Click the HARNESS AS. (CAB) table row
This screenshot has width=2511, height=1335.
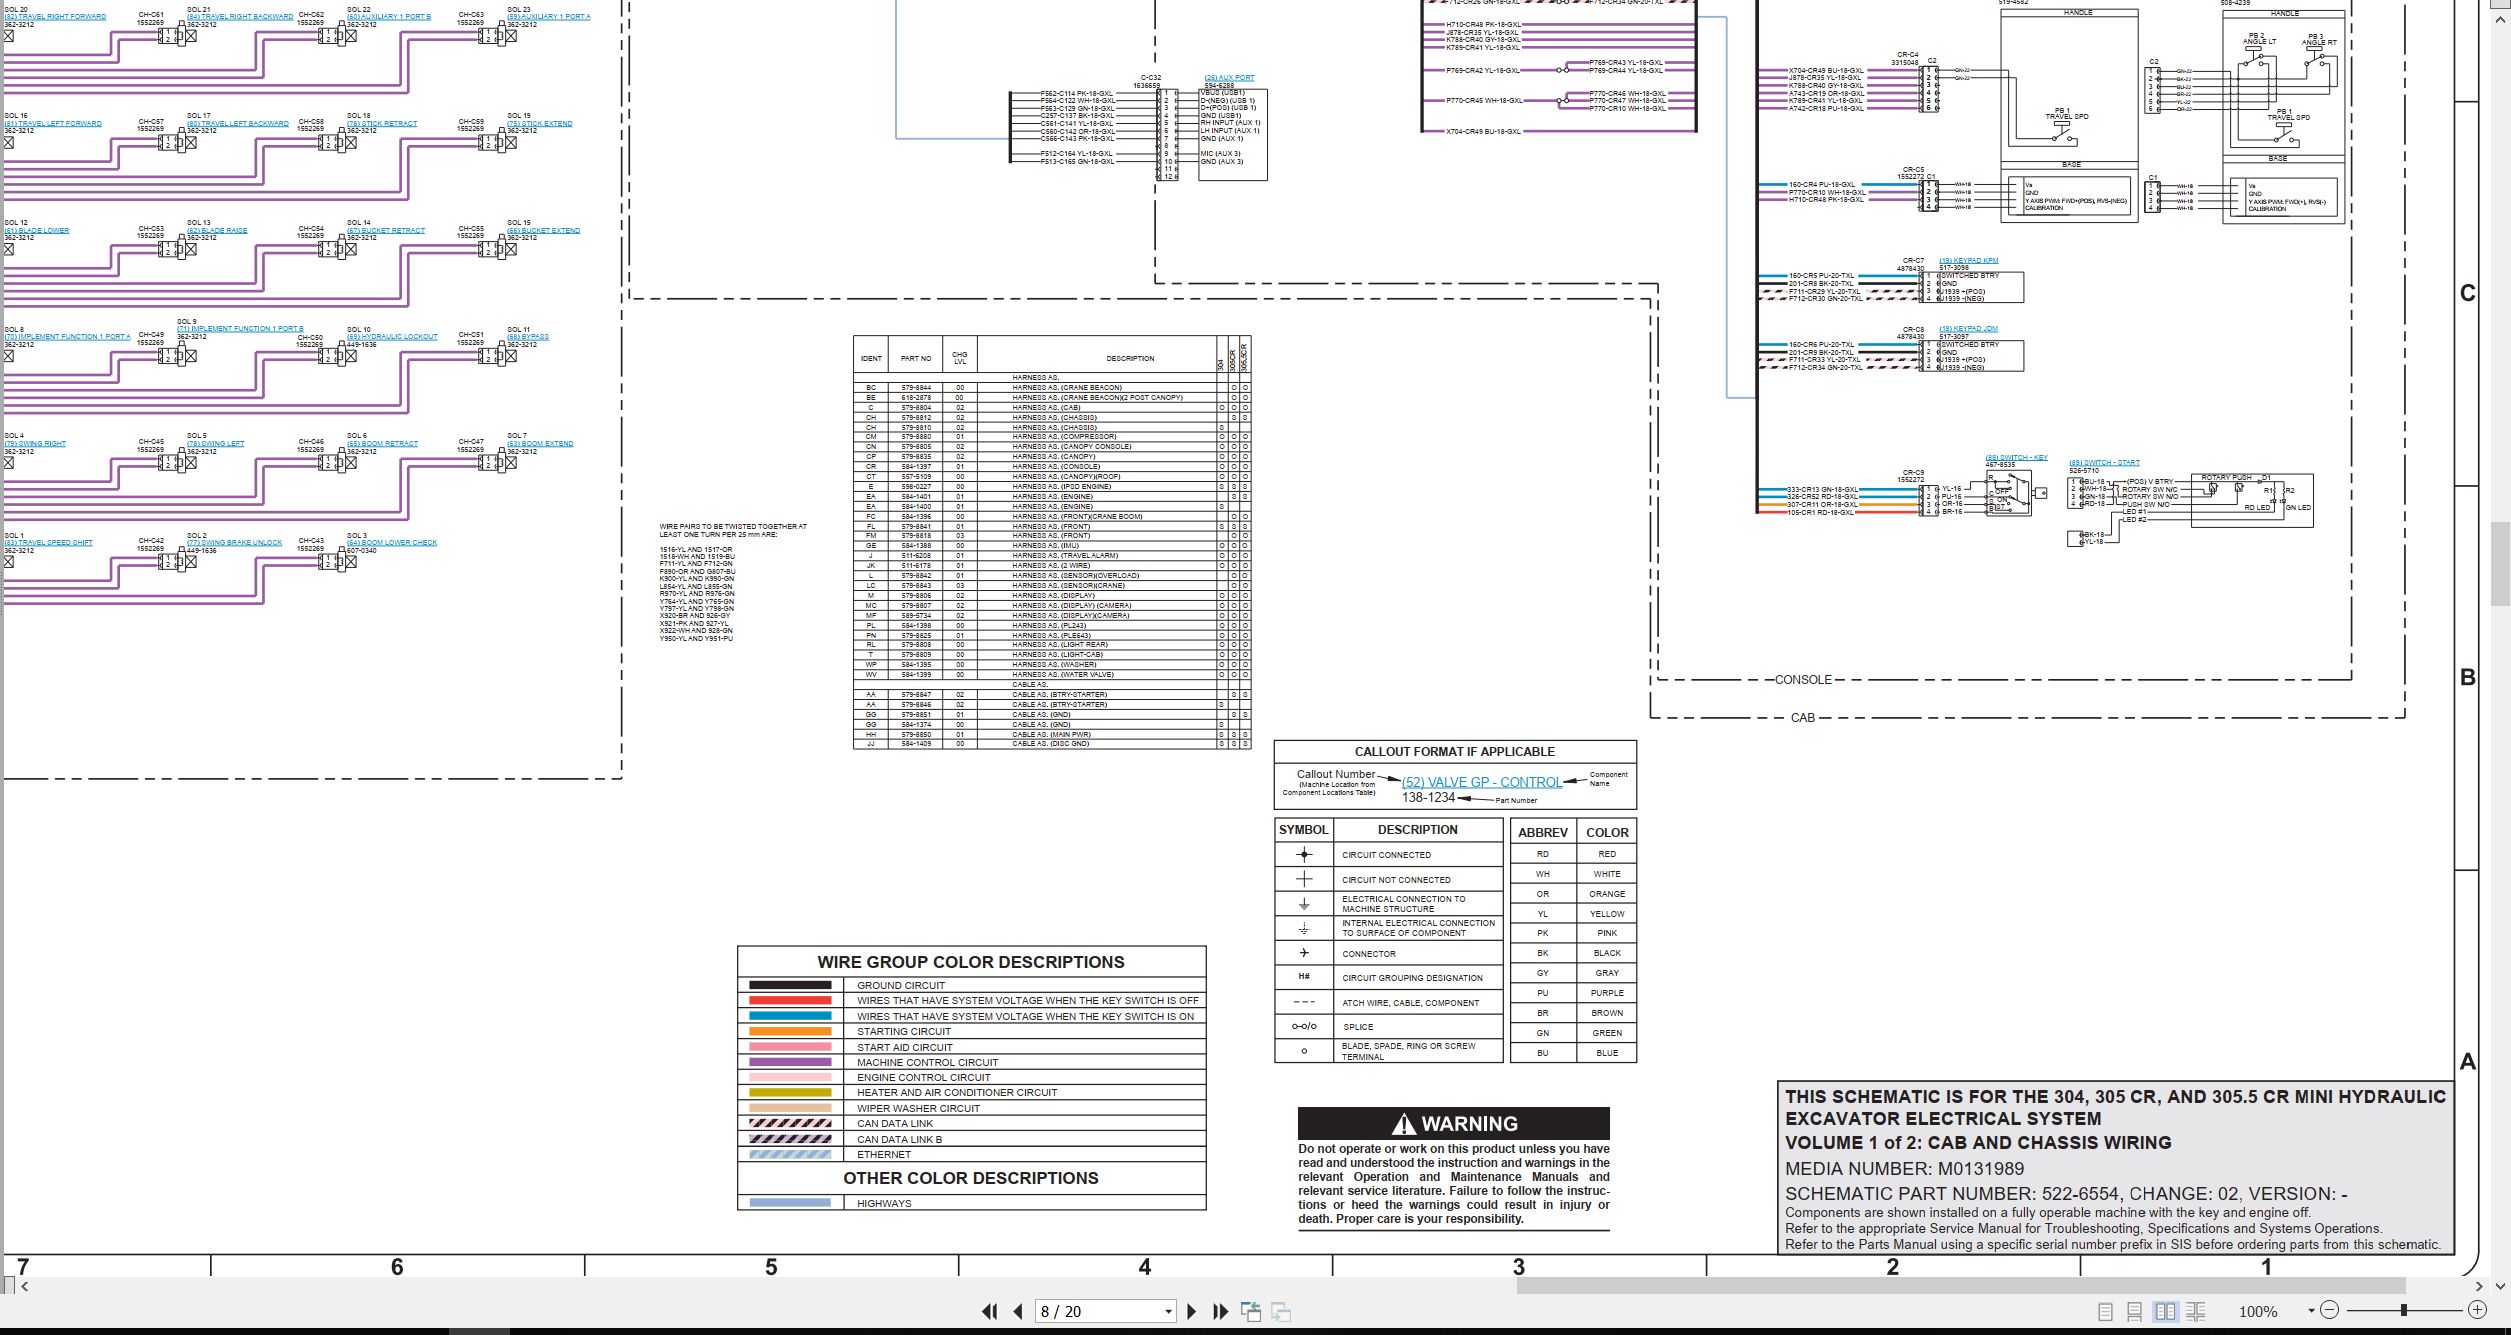1052,407
